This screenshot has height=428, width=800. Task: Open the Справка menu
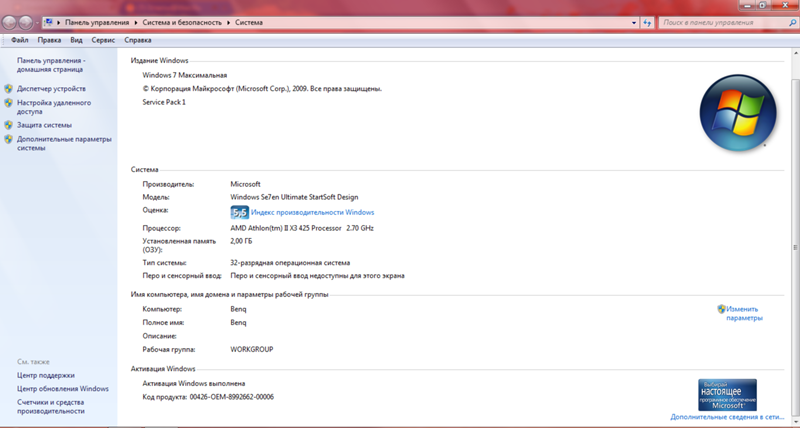[x=138, y=40]
